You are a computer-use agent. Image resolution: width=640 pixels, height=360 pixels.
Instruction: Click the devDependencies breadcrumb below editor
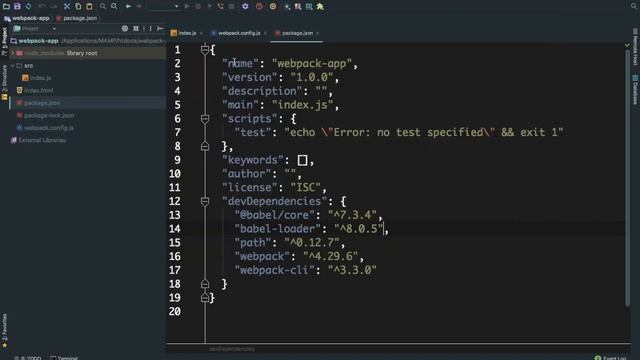[231, 349]
